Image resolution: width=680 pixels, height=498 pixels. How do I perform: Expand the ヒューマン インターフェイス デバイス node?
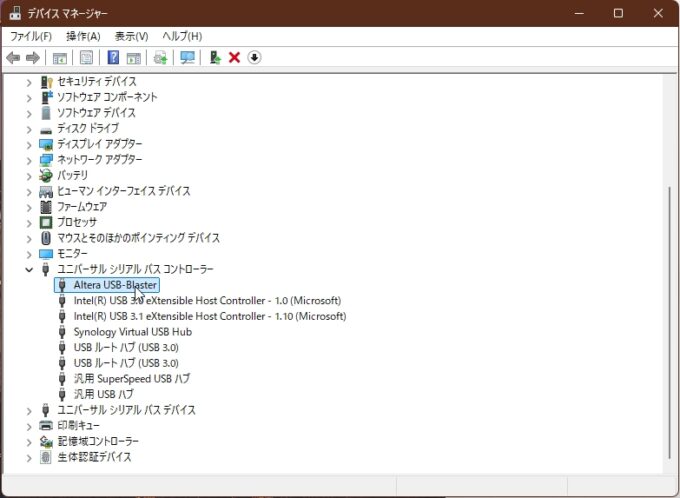tap(29, 192)
